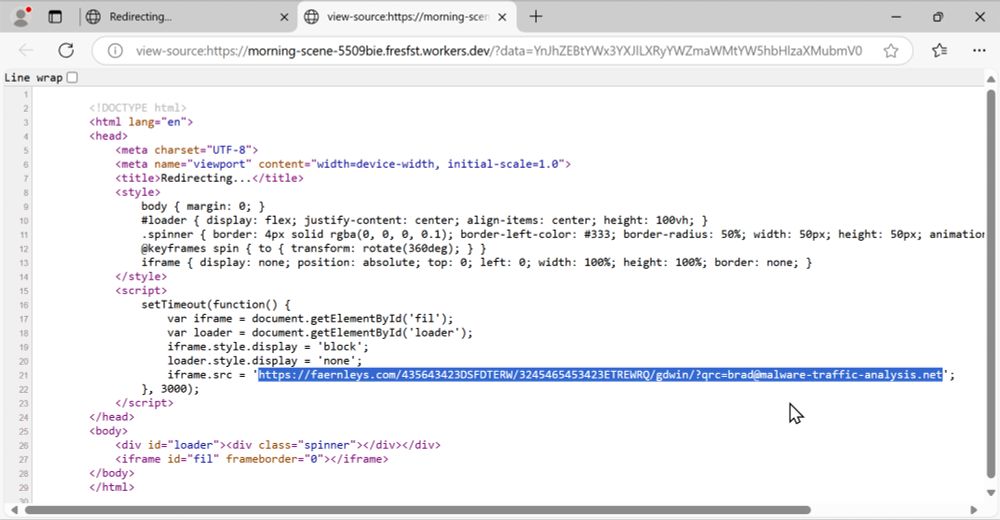
Task: Click the var loader = document.getElementById line
Action: coord(320,332)
